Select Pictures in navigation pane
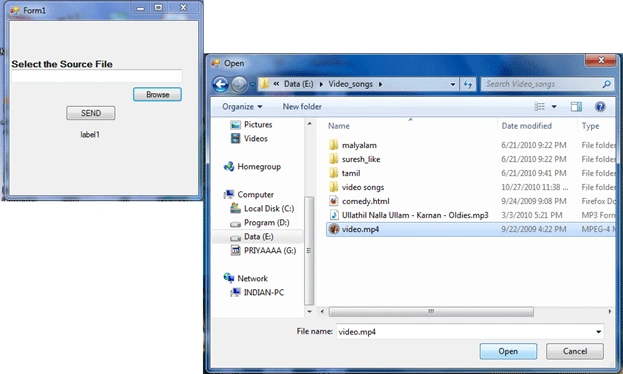 tap(258, 124)
